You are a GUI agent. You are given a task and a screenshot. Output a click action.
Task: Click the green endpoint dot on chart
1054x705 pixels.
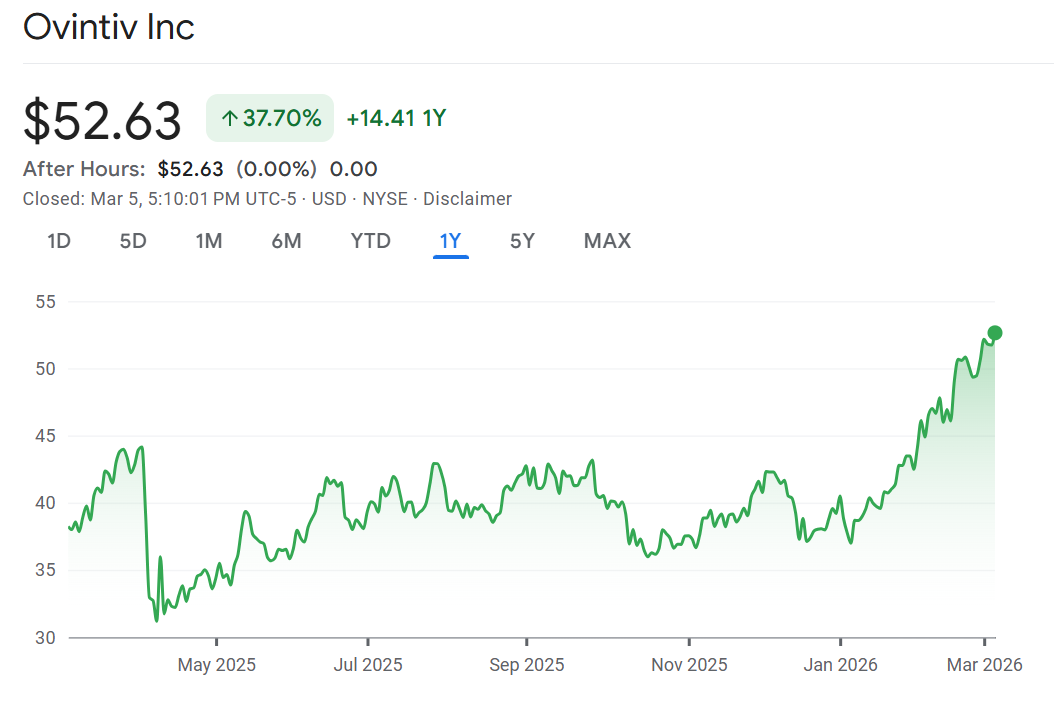tap(994, 333)
